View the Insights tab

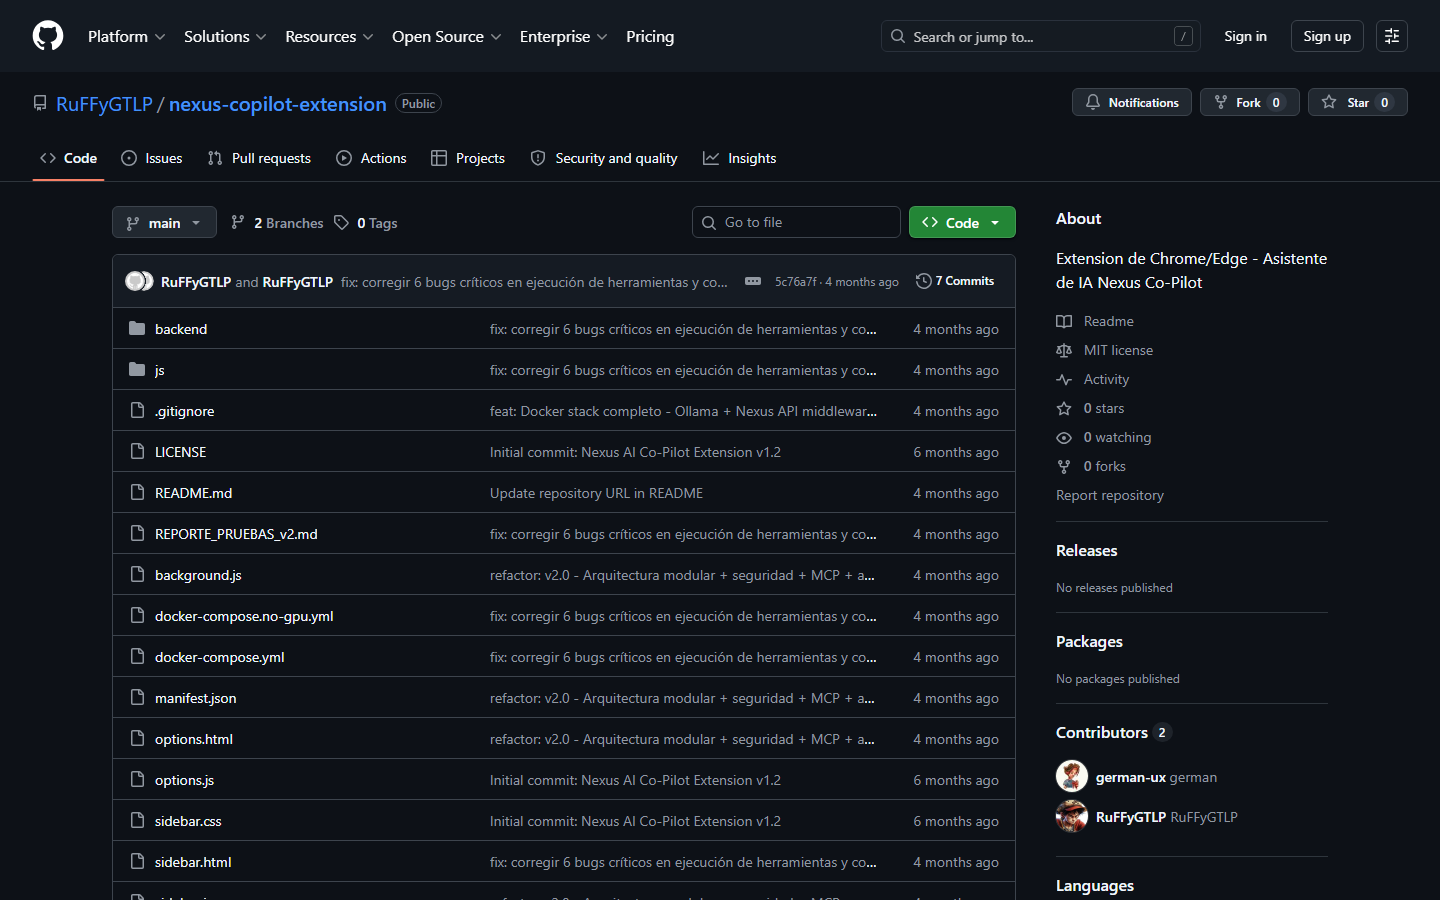pyautogui.click(x=740, y=158)
